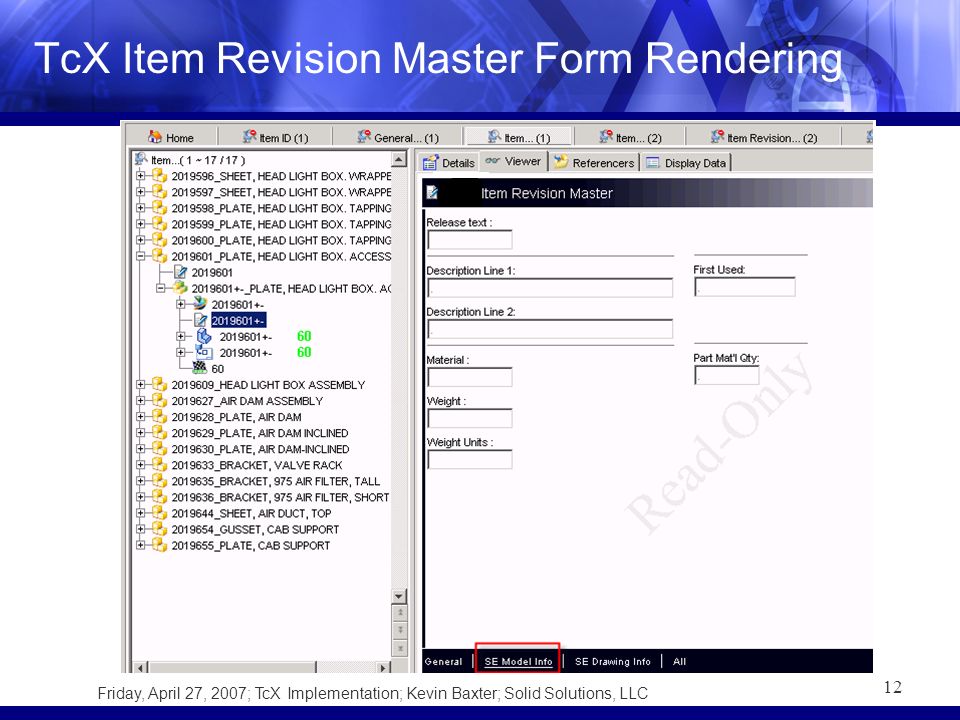The height and width of the screenshot is (720, 960).
Task: Open the SE Drawing Info form page
Action: coord(612,661)
